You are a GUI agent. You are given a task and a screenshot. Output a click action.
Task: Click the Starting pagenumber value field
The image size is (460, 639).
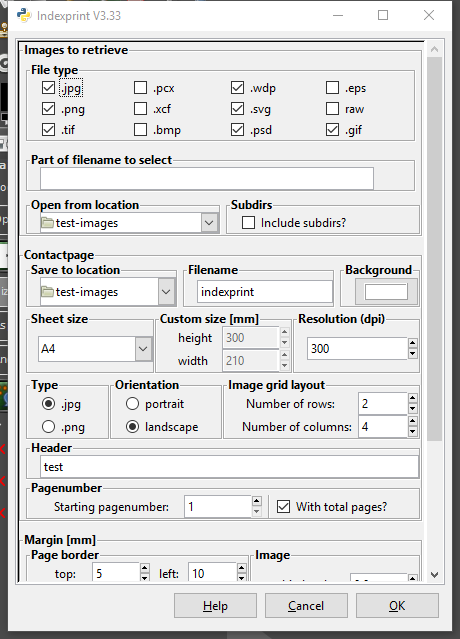(x=218, y=507)
